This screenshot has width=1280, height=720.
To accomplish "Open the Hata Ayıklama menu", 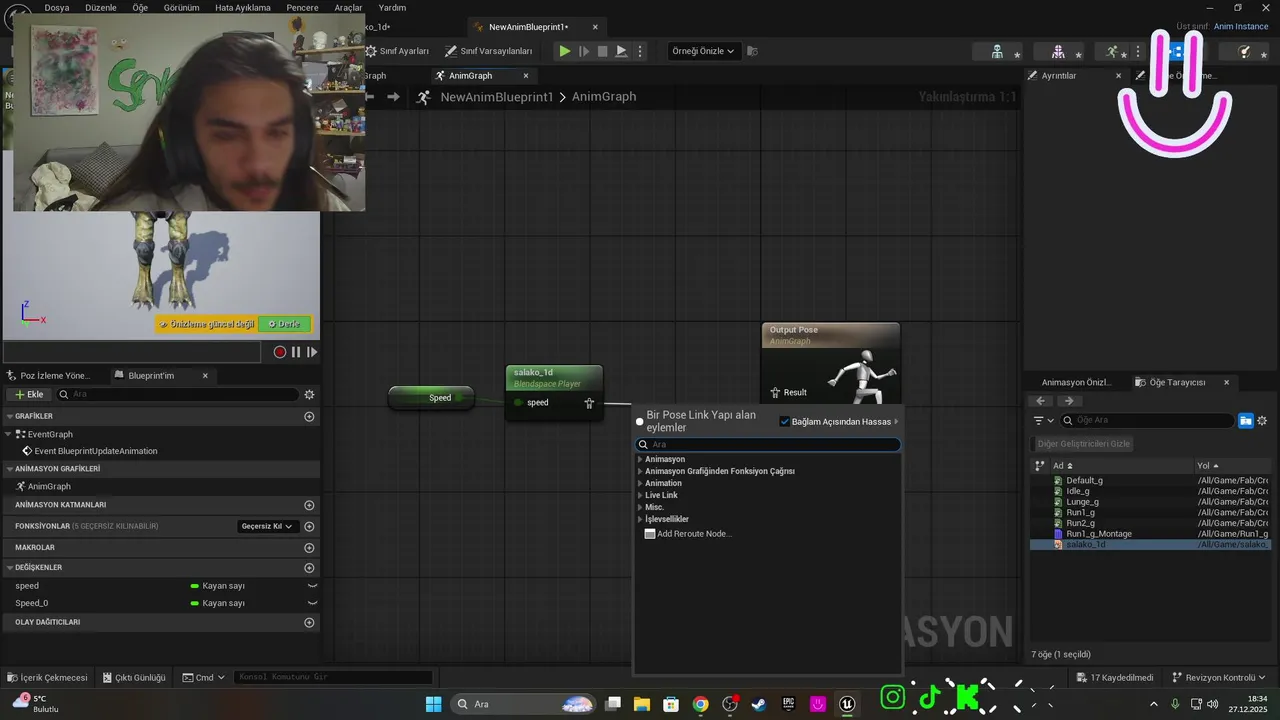I will [243, 7].
